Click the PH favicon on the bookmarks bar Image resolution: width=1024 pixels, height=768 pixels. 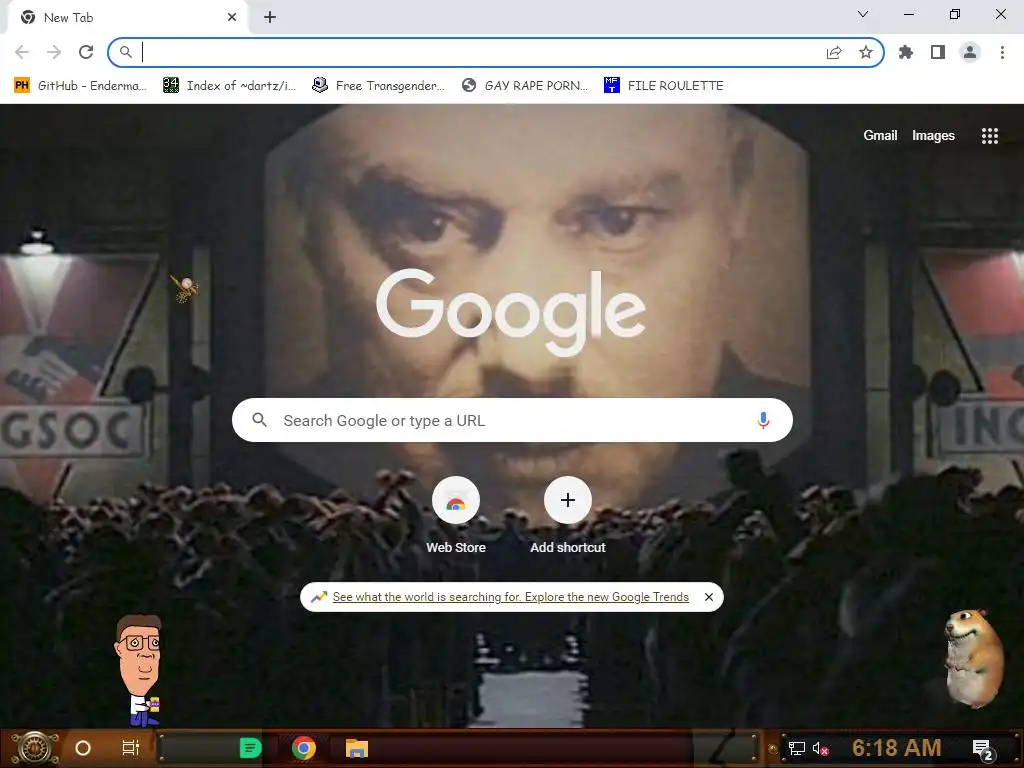[22, 86]
